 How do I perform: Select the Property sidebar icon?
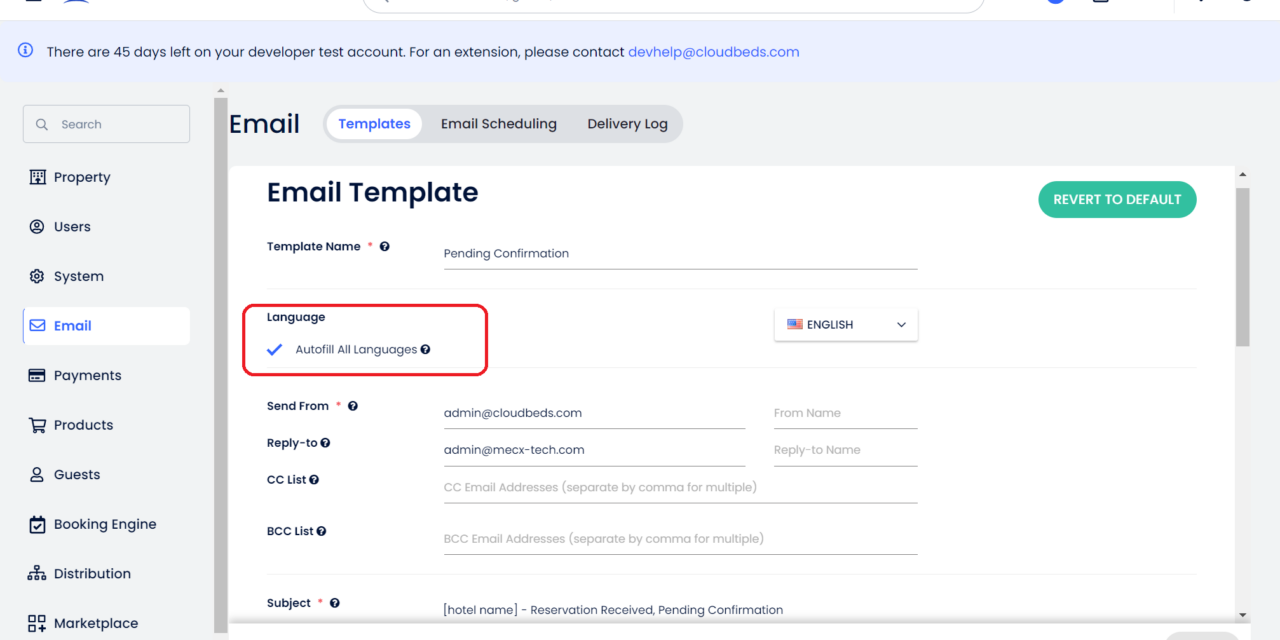point(37,177)
